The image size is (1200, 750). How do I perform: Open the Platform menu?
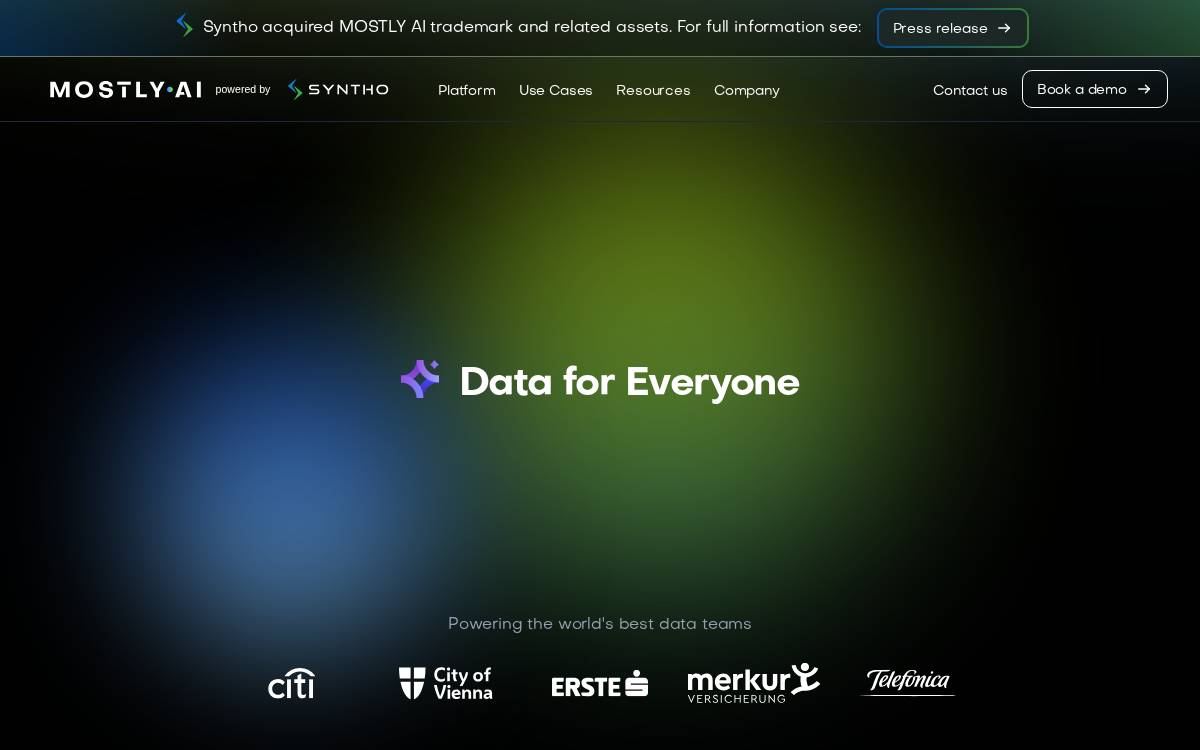pos(467,90)
